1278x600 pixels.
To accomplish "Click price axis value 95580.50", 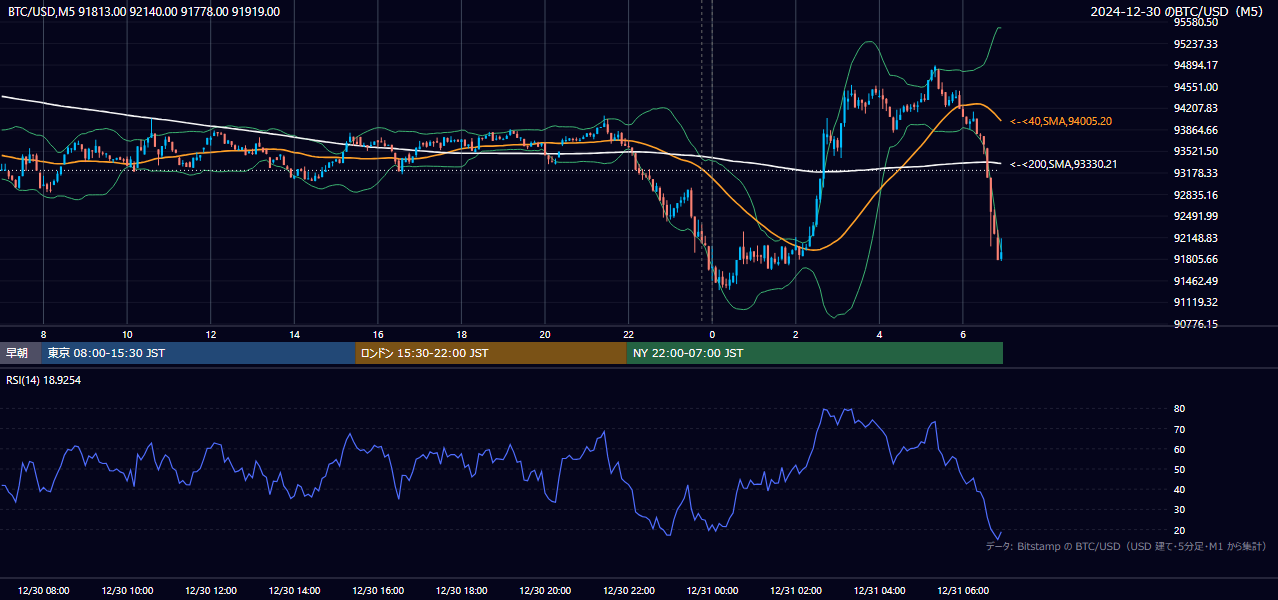I will click(x=1196, y=22).
